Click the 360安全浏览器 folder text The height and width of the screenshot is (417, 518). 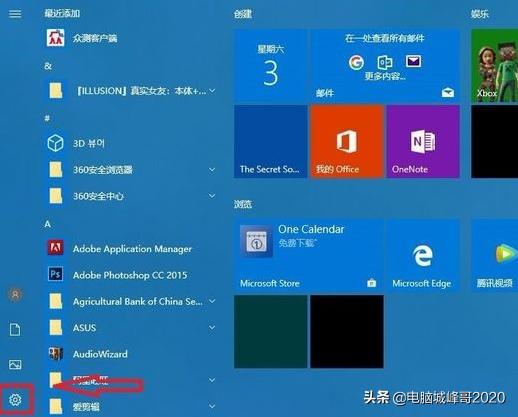click(x=103, y=170)
